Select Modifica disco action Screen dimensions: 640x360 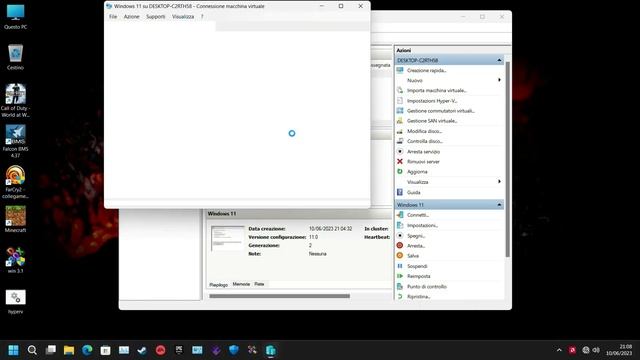pyautogui.click(x=424, y=131)
